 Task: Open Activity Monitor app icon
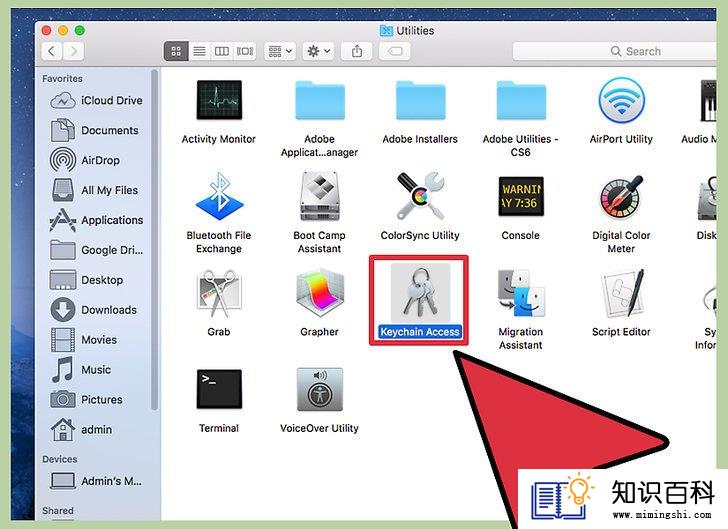click(x=219, y=100)
